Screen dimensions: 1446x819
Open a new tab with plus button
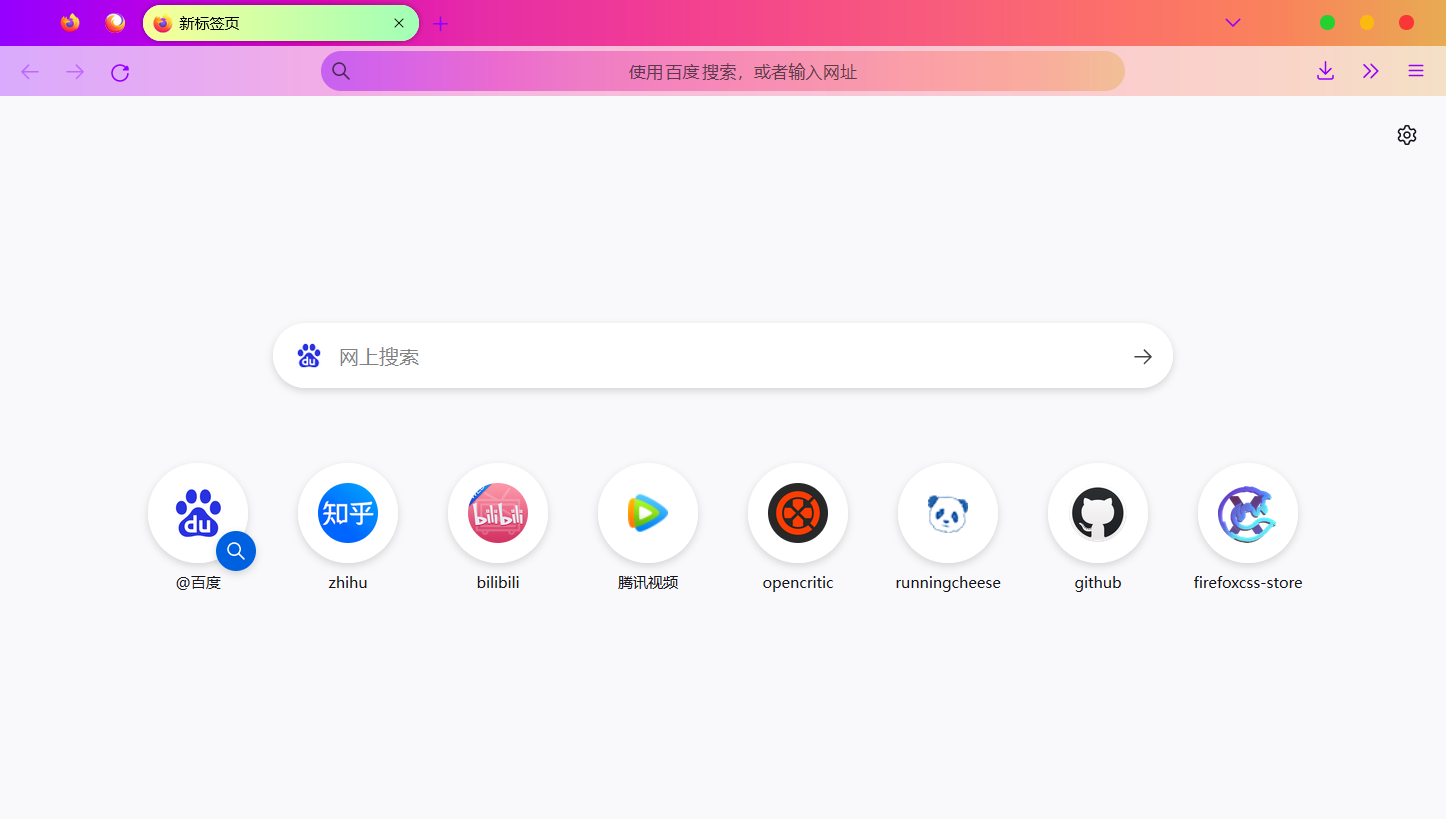(x=441, y=23)
